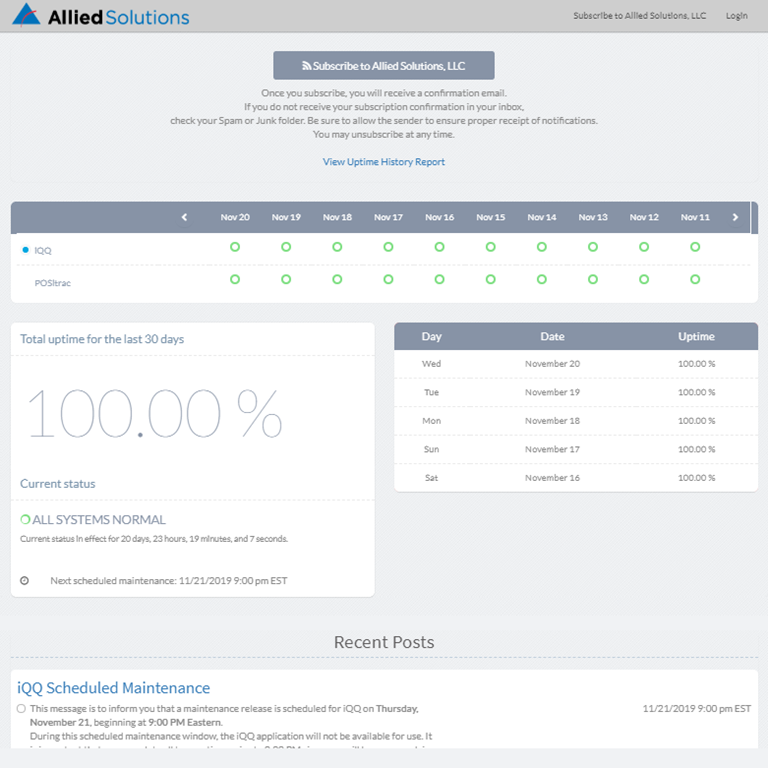Select the November 17 date cell

(552, 449)
